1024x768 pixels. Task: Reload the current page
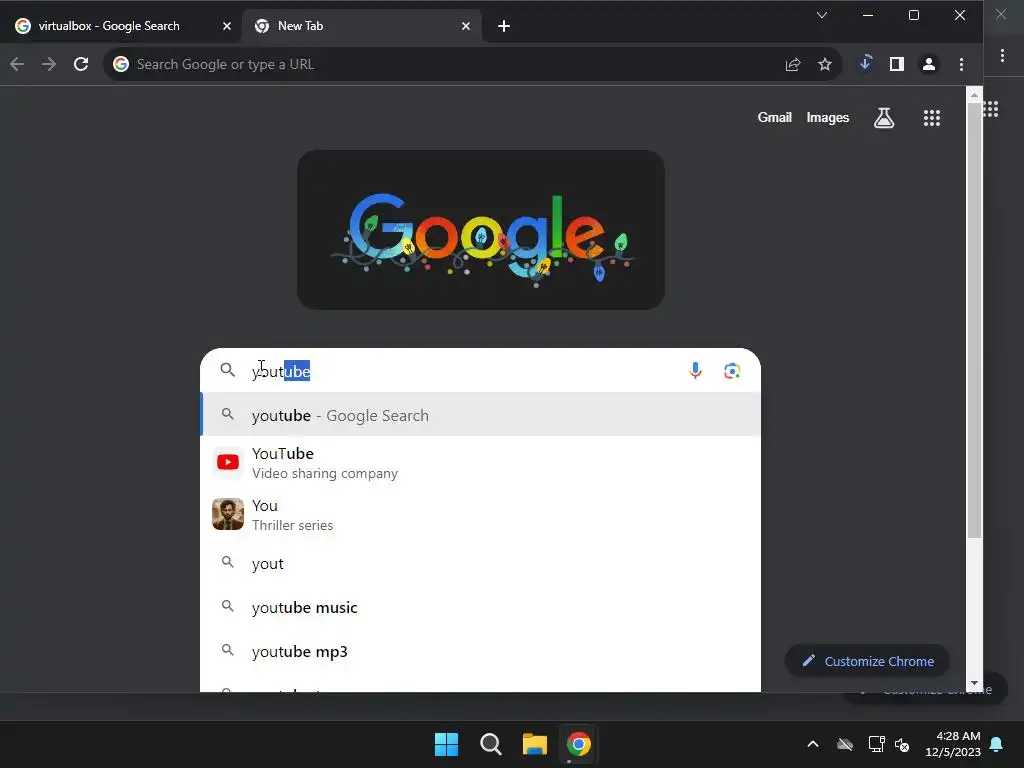pyautogui.click(x=81, y=64)
